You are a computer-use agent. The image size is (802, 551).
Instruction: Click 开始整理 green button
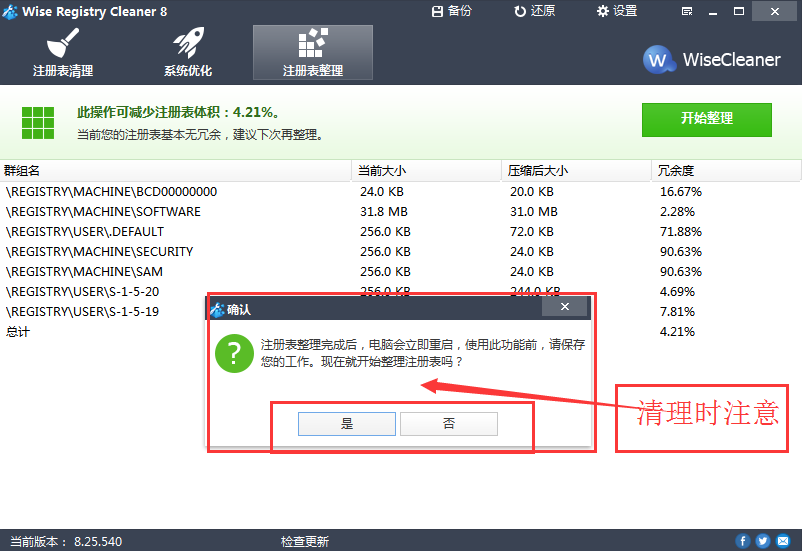click(x=706, y=120)
